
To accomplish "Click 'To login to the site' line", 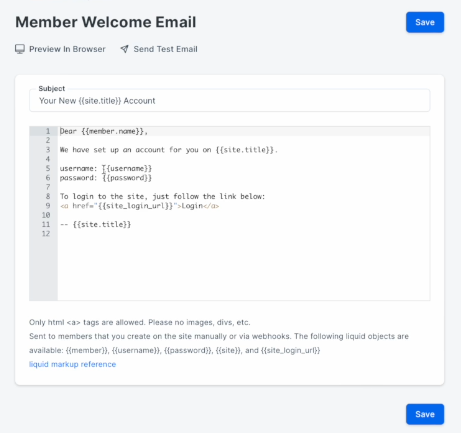I will click(162, 197).
